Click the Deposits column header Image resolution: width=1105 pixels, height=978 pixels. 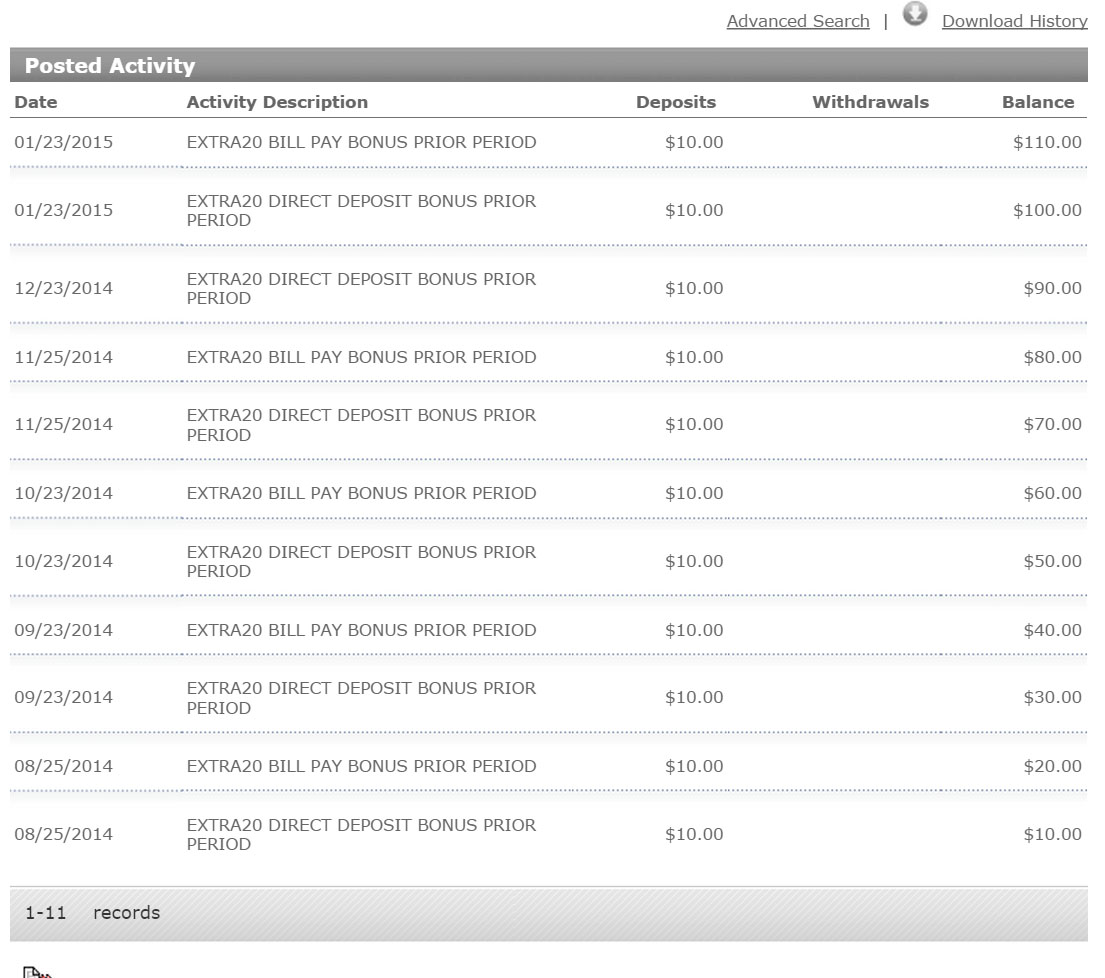coord(676,102)
